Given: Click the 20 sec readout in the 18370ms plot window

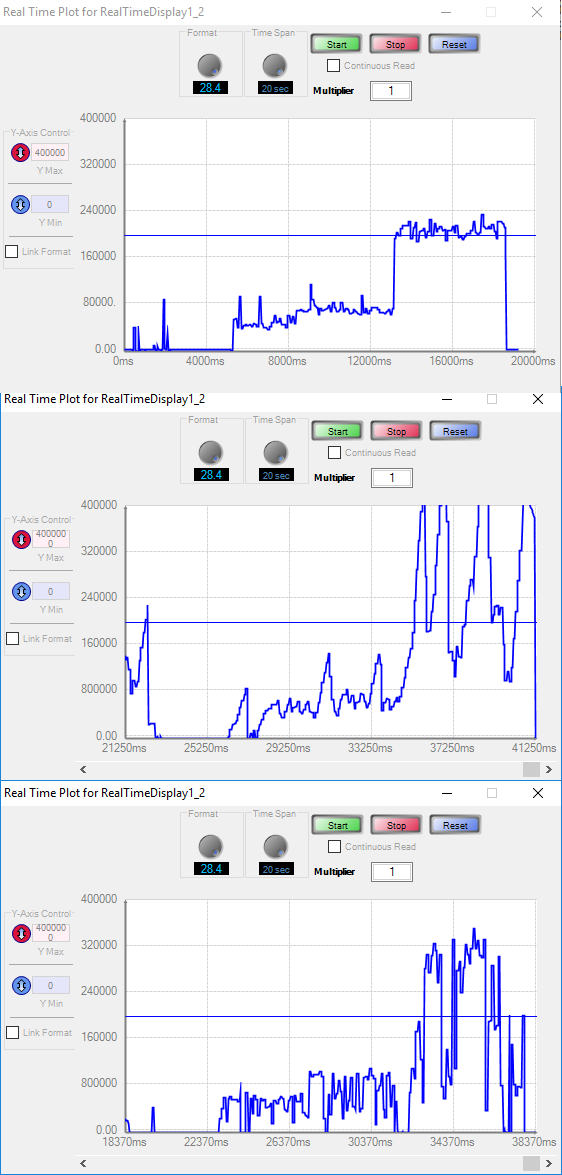Looking at the screenshot, I should (x=276, y=869).
